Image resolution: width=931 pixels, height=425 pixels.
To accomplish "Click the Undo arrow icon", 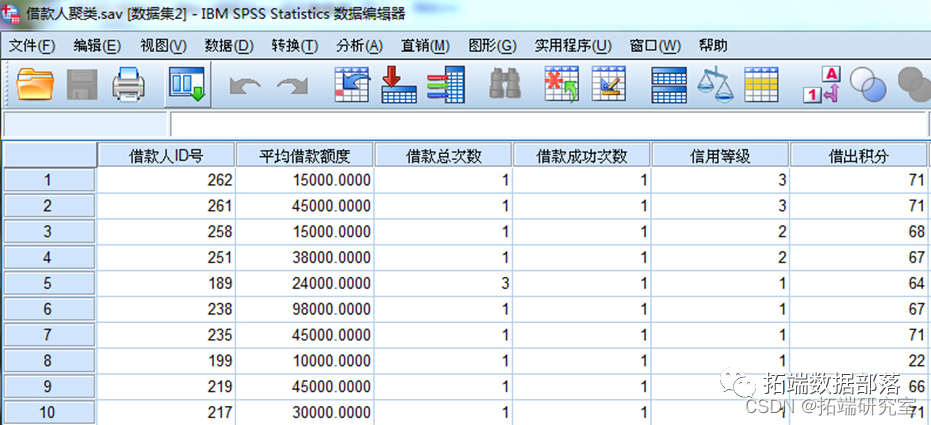I will tap(245, 85).
